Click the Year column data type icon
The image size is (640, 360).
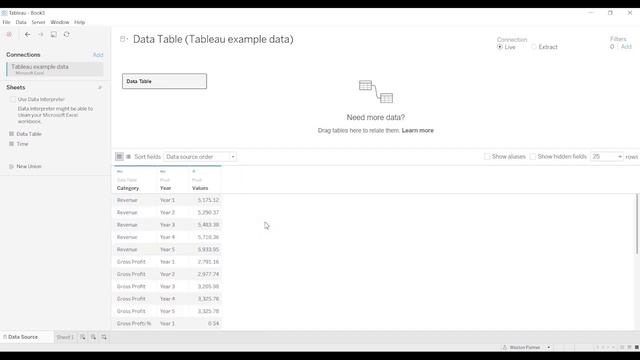coord(163,171)
